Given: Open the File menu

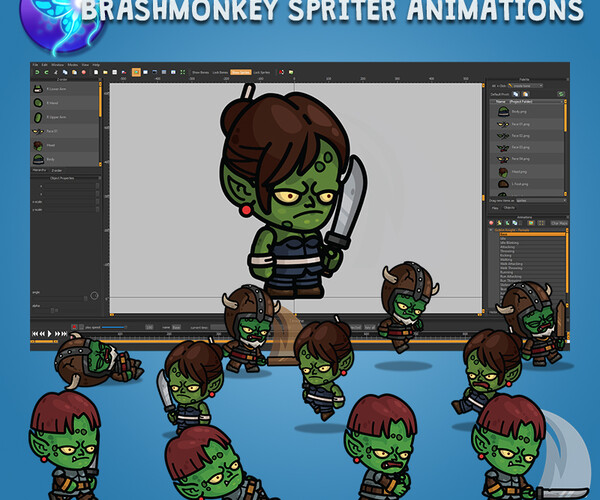Looking at the screenshot, I should click(35, 65).
